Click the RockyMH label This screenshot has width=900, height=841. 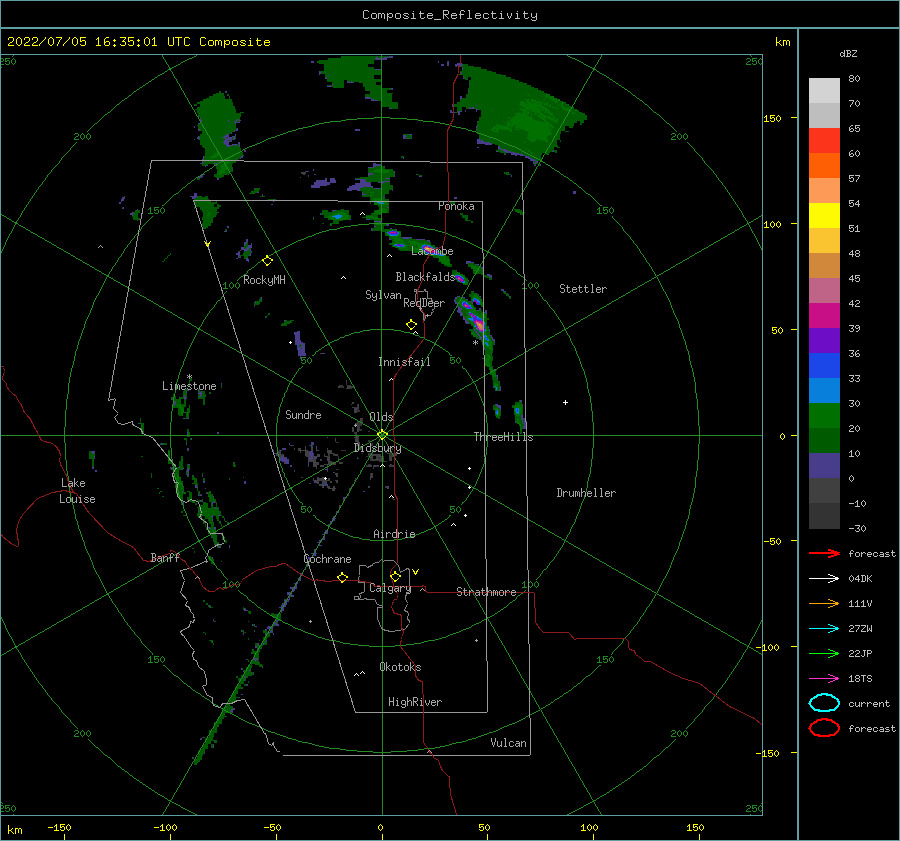(x=264, y=280)
